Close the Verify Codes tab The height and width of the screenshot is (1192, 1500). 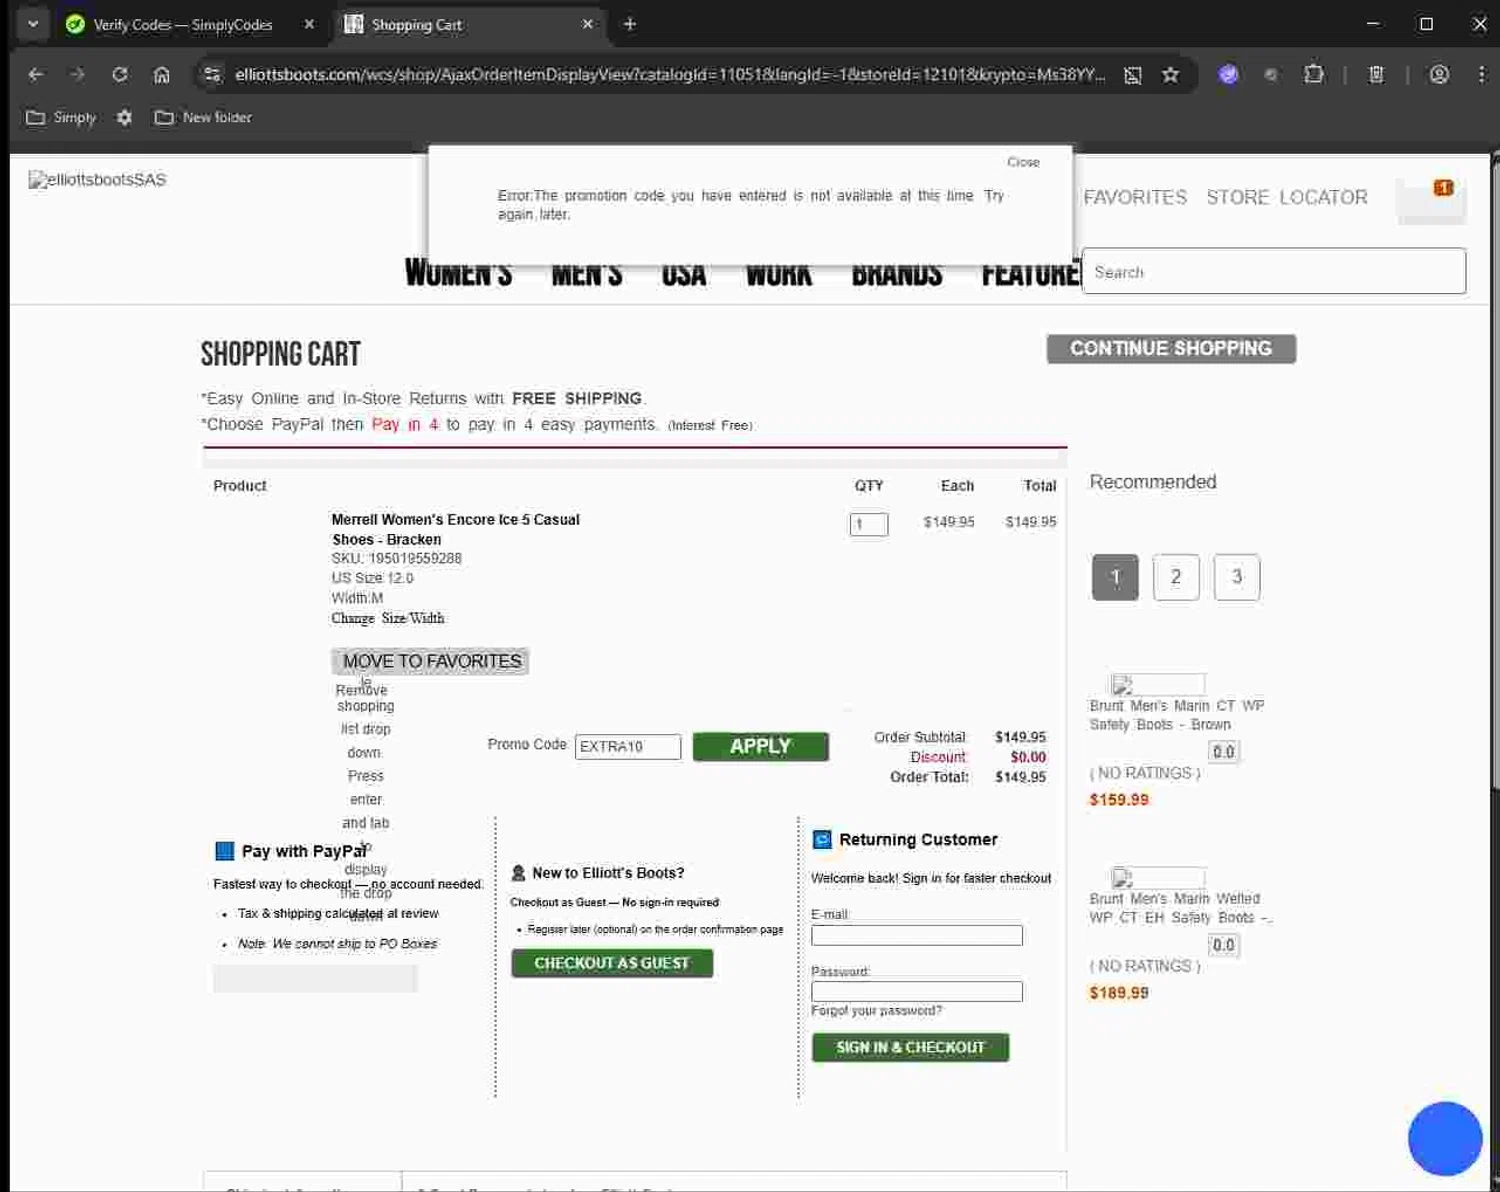[309, 24]
